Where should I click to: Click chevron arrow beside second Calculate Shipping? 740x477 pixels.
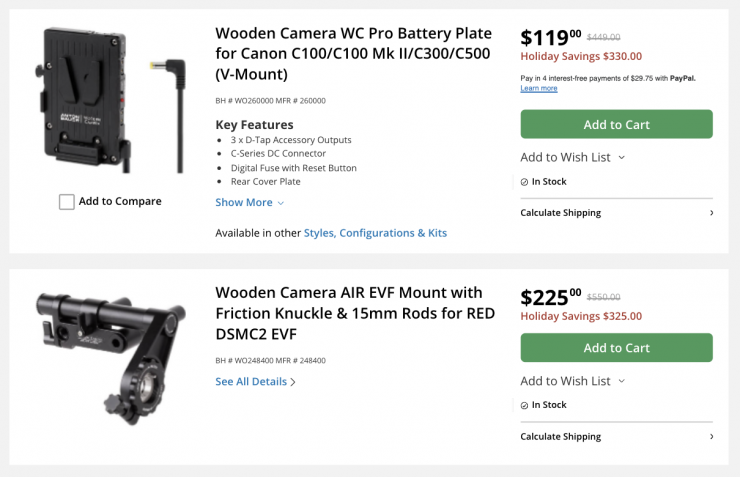click(711, 437)
